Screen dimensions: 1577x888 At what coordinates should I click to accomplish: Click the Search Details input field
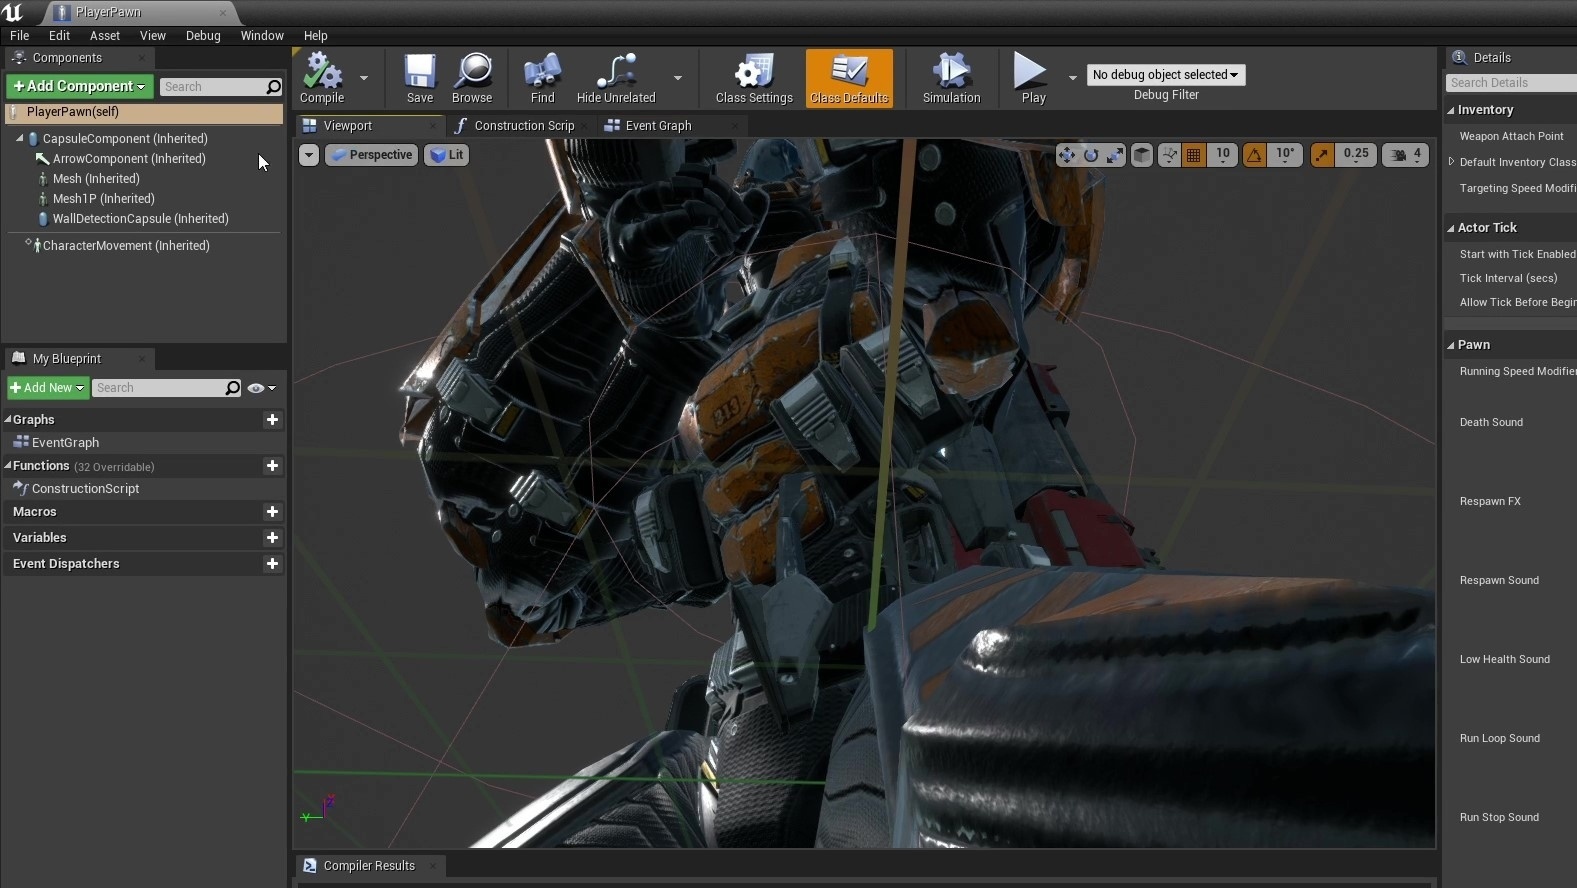[x=1510, y=83]
